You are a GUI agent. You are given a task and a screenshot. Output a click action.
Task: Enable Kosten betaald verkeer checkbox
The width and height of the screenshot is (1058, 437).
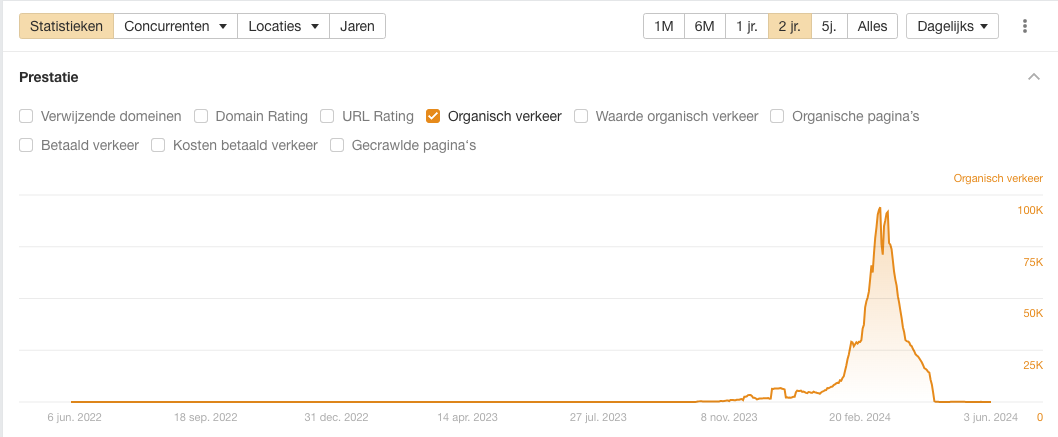(x=158, y=145)
